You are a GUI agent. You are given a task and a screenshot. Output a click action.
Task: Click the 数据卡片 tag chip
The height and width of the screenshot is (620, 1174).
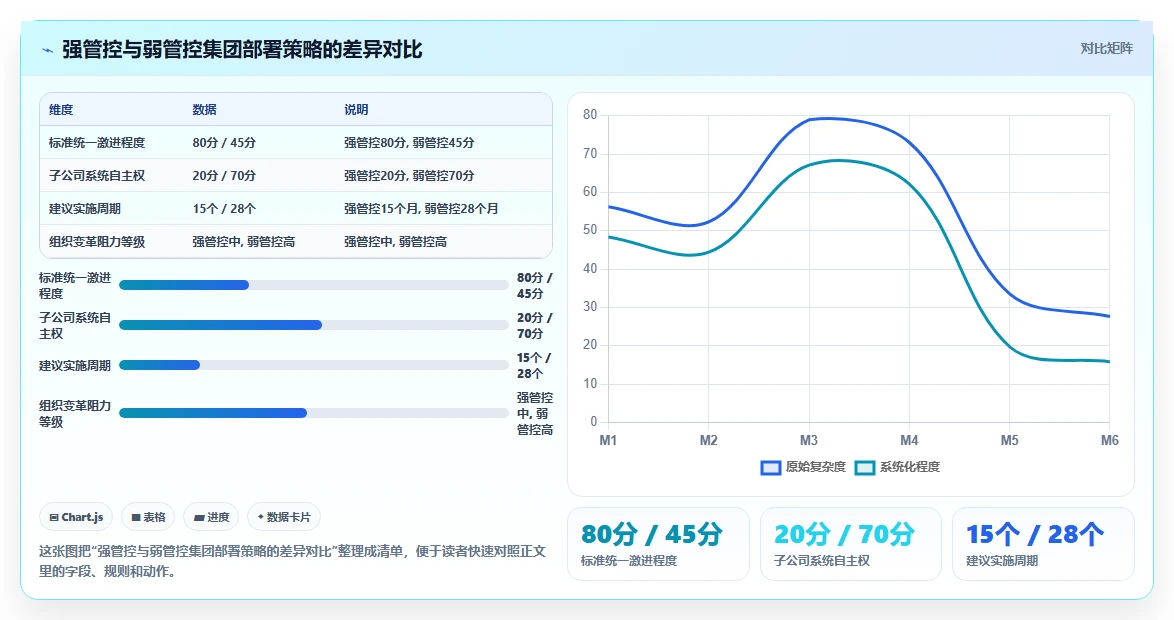pyautogui.click(x=284, y=517)
